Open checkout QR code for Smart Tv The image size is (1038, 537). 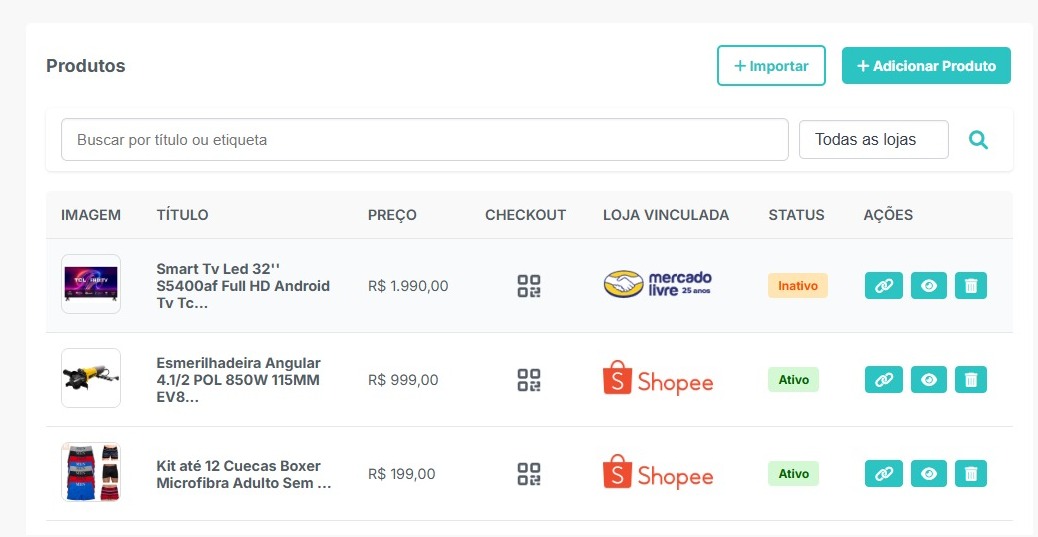tap(529, 286)
